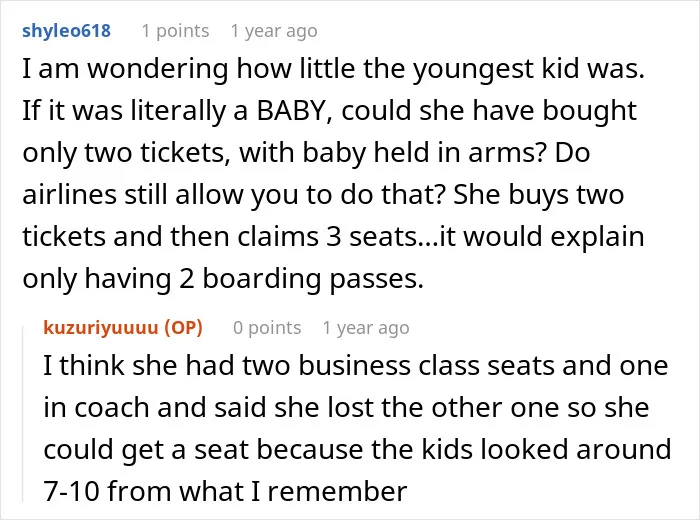This screenshot has width=700, height=520.
Task: Click the text '7-10 from what I remember'
Action: click(225, 491)
